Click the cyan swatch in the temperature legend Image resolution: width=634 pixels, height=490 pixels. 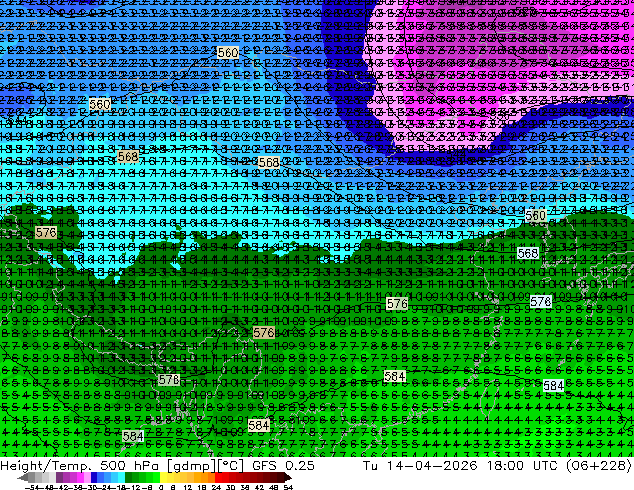[x=121, y=478]
